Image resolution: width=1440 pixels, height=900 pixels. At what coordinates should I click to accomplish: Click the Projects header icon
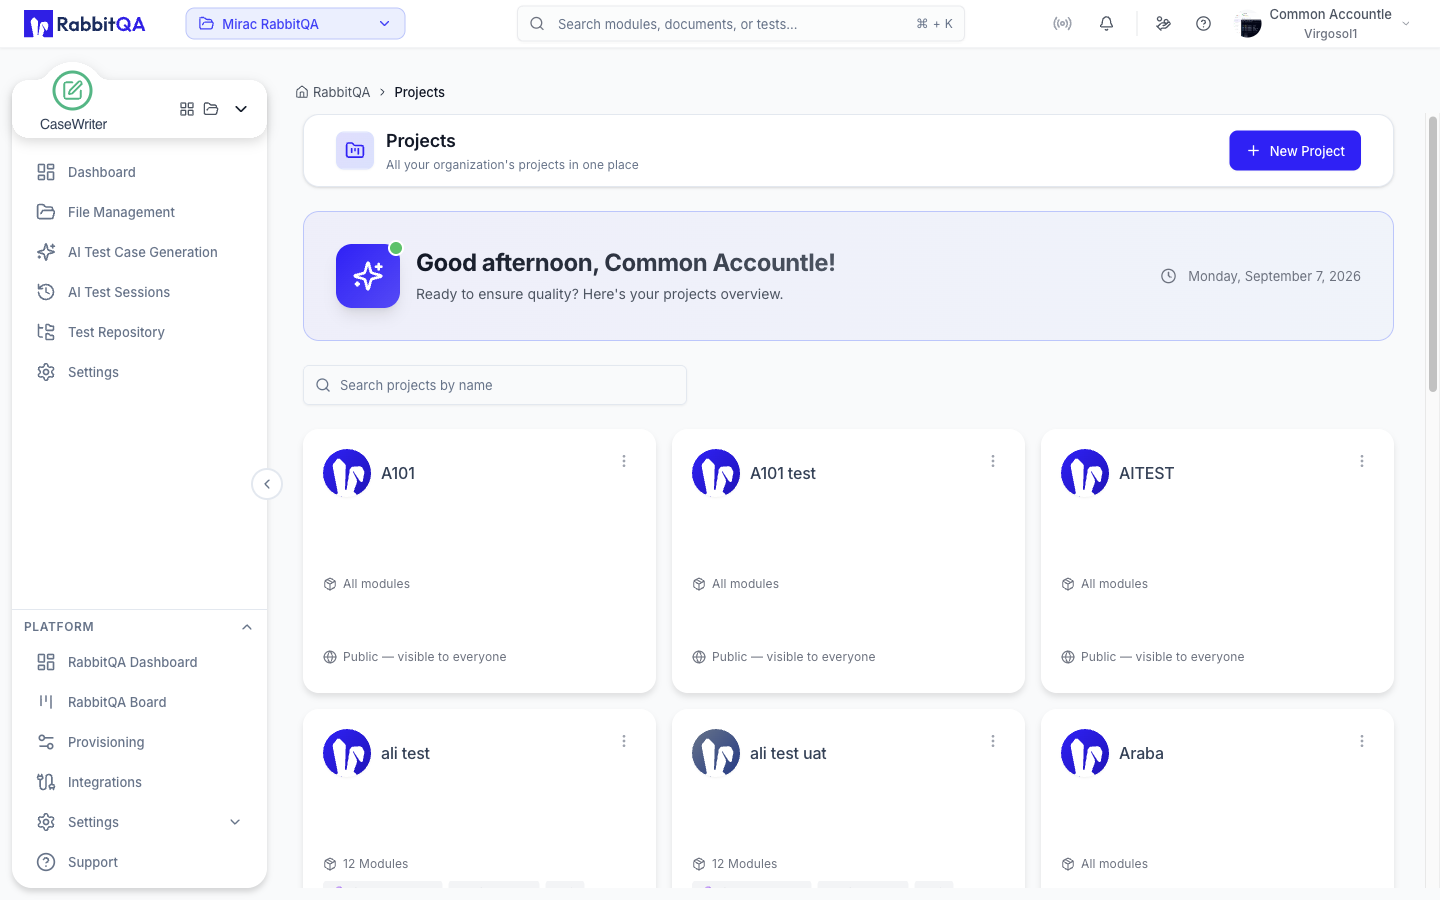pos(355,151)
